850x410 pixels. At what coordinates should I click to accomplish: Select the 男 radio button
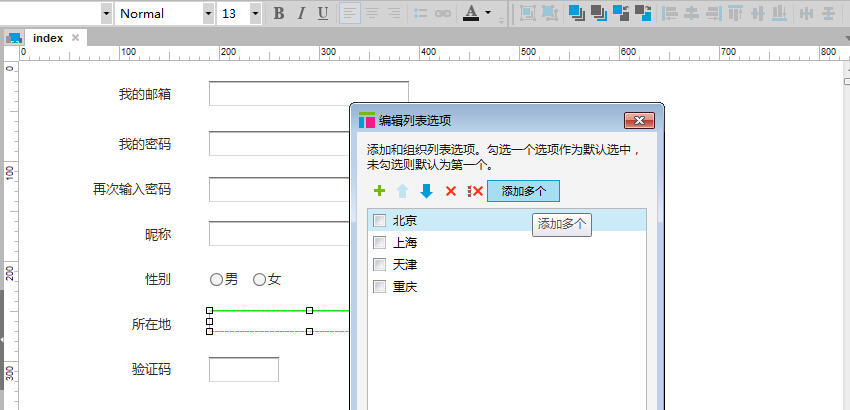point(216,279)
